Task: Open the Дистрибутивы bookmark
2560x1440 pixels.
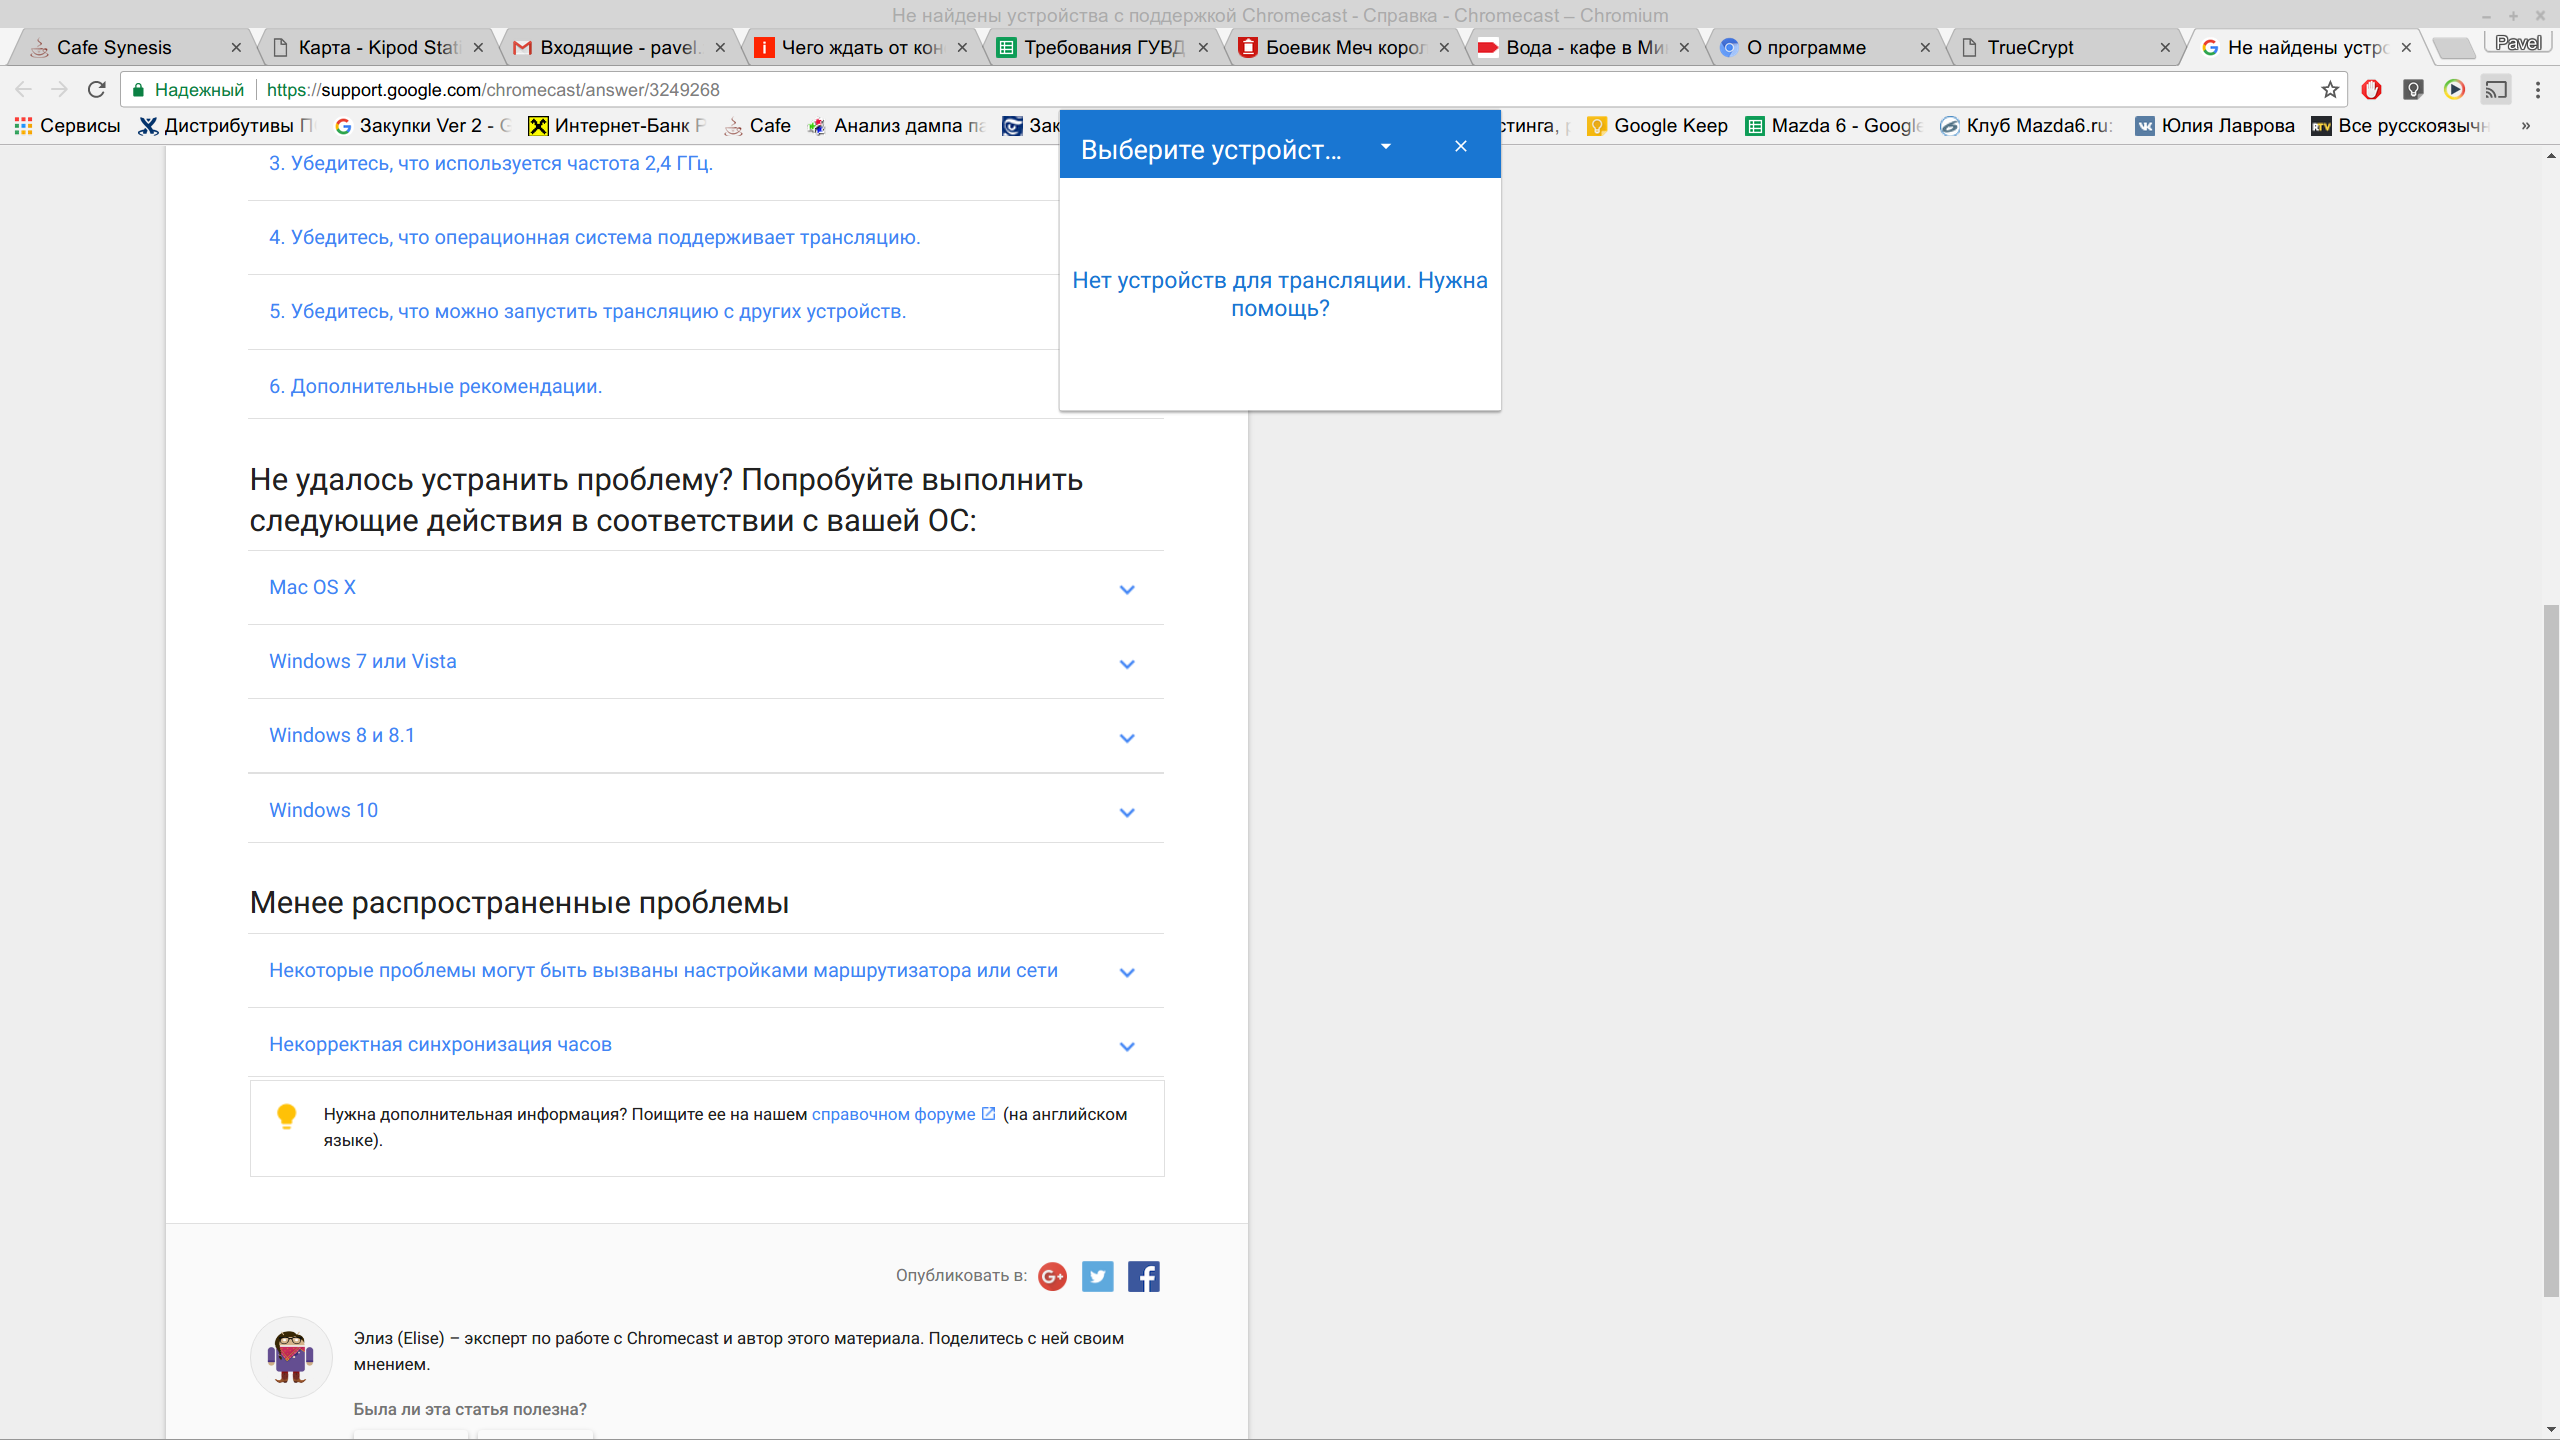Action: tap(227, 126)
